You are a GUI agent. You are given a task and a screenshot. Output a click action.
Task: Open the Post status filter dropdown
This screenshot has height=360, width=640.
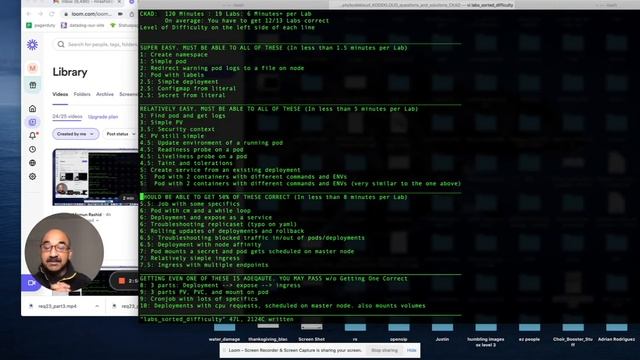point(120,134)
